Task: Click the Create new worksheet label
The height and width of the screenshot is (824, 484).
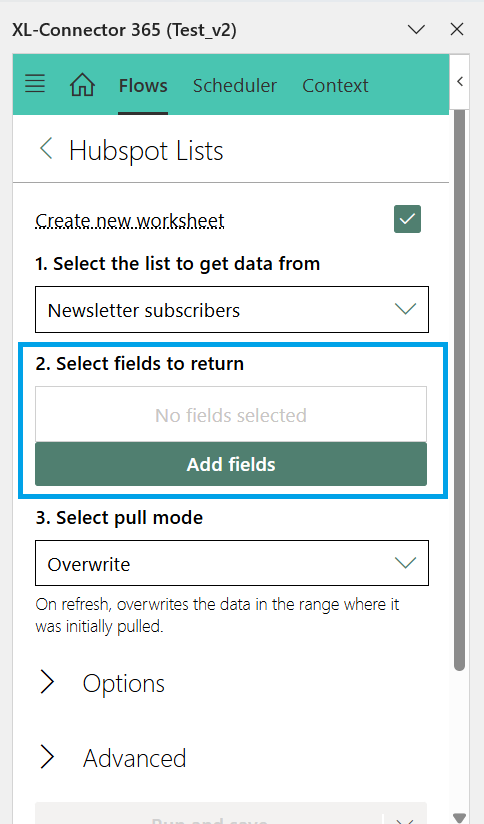Action: point(130,220)
